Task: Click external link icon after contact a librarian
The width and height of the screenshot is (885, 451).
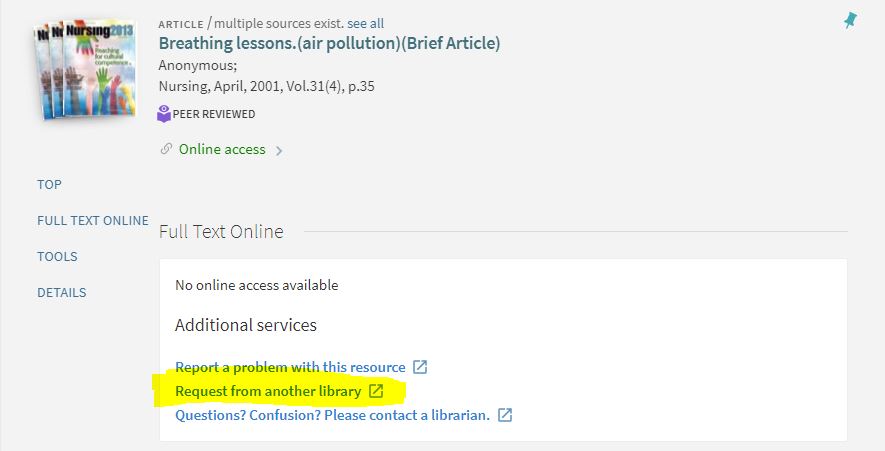Action: tap(505, 415)
